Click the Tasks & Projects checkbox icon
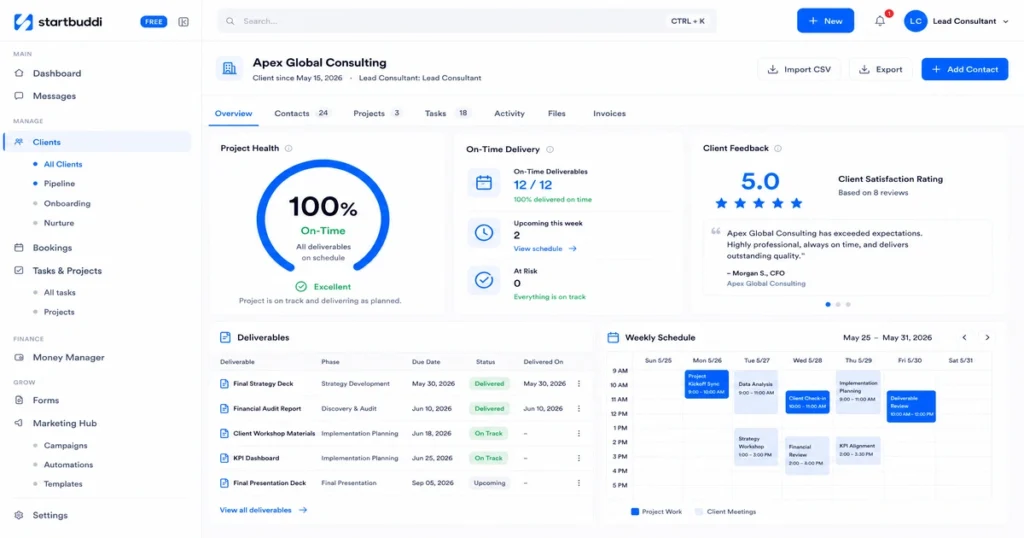Viewport: 1024px width, 538px height. coord(19,270)
